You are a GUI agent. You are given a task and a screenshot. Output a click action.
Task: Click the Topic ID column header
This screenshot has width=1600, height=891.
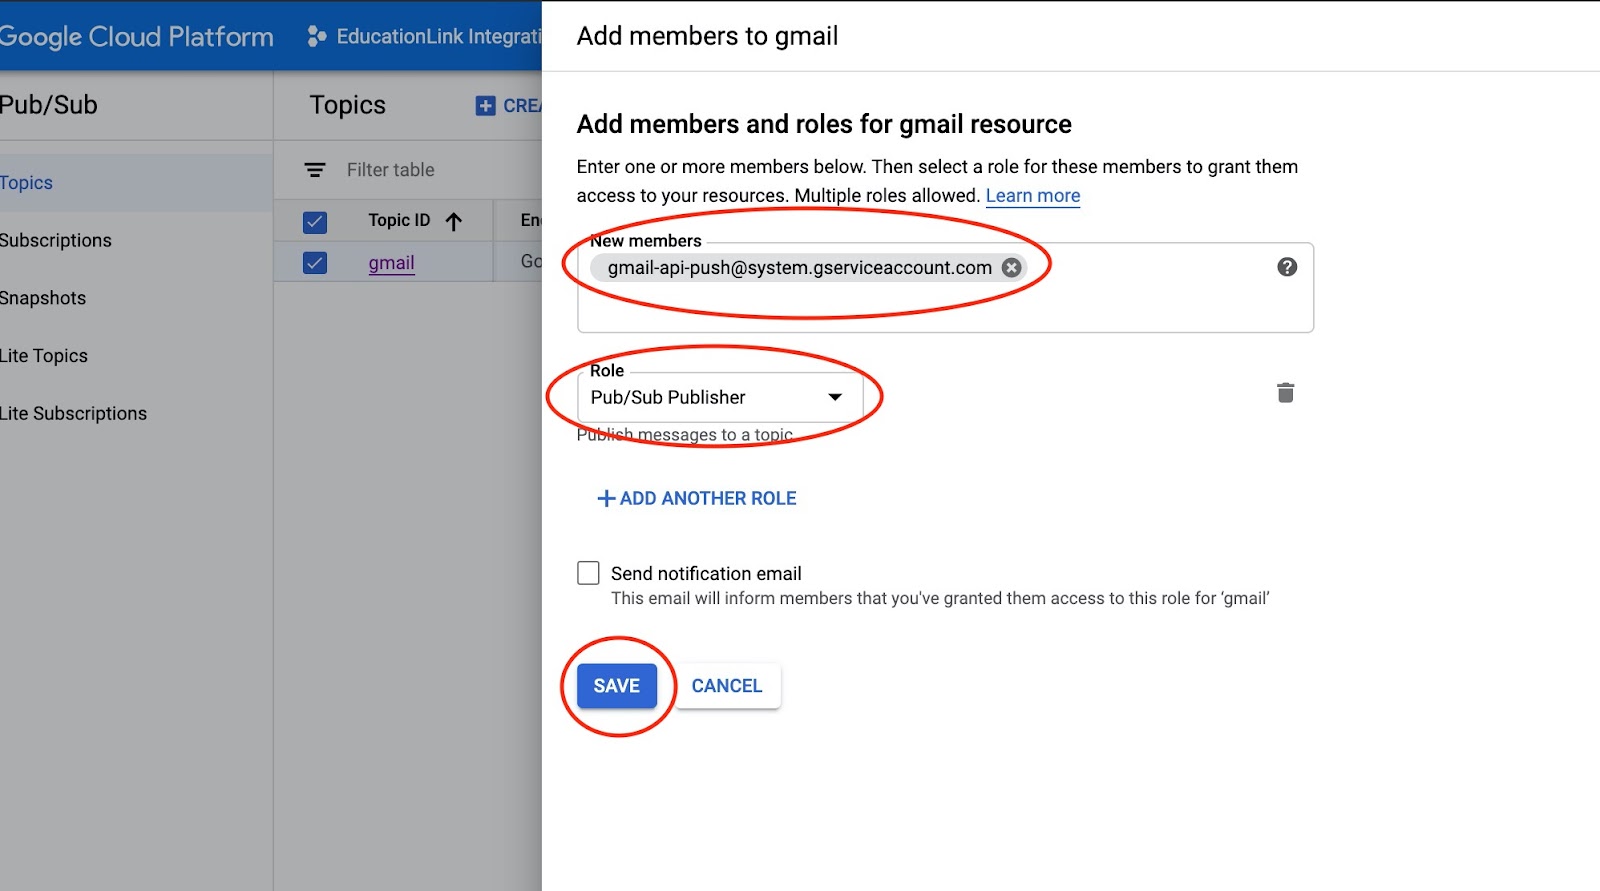399,220
